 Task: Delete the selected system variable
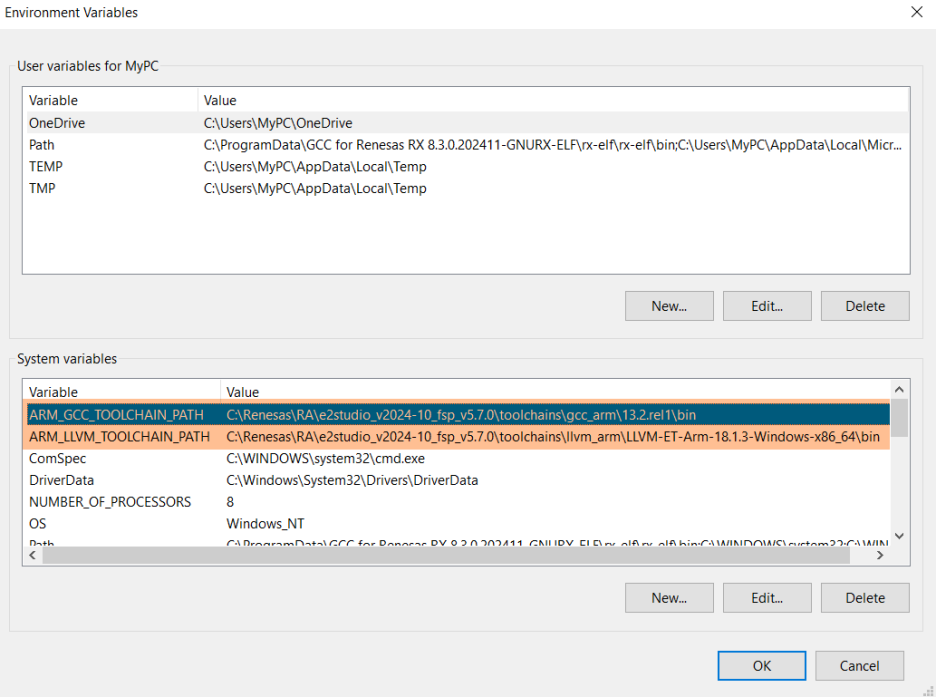pos(864,598)
